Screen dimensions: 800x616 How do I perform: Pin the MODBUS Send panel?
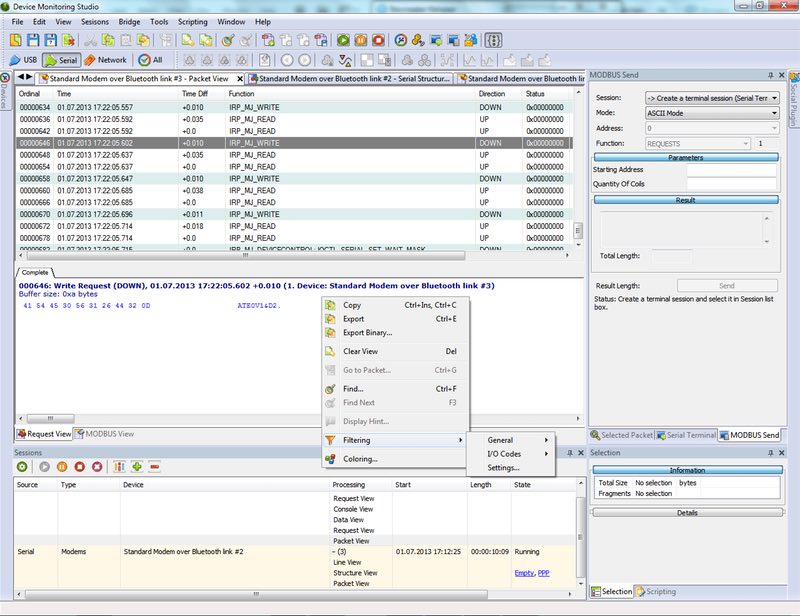770,75
